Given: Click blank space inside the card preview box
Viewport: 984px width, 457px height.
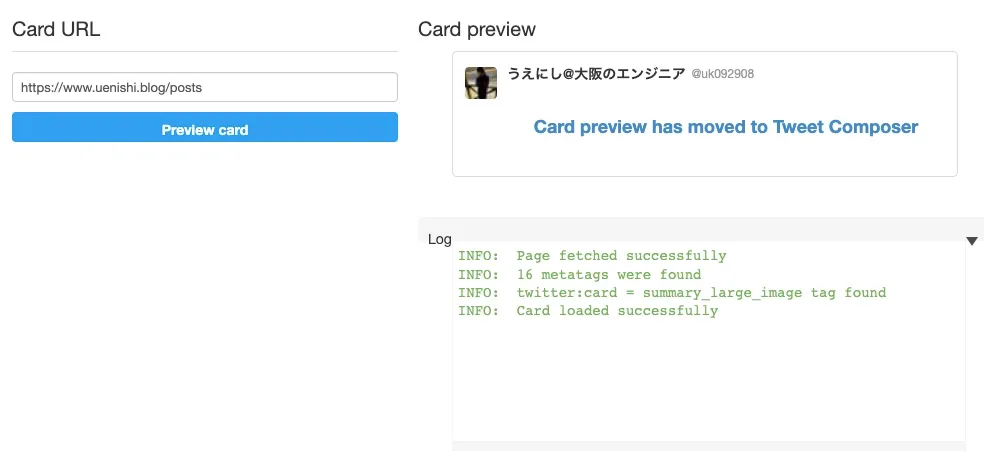Looking at the screenshot, I should [705, 158].
